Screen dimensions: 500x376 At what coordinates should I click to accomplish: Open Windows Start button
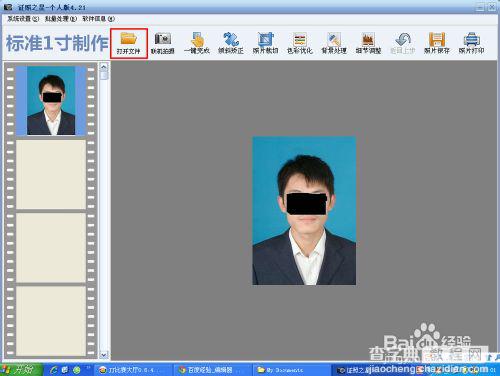click(x=21, y=370)
